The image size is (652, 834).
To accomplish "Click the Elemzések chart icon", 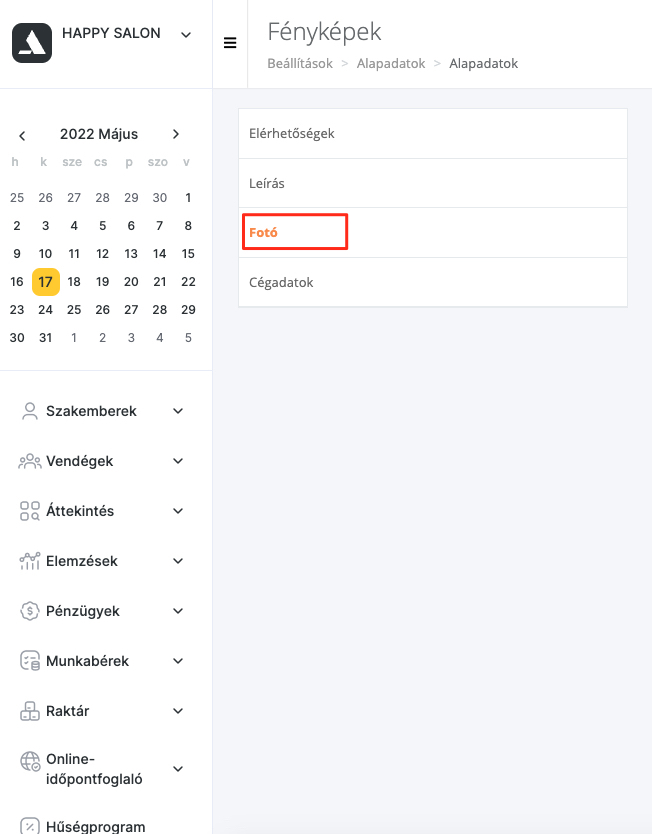I will coord(30,561).
